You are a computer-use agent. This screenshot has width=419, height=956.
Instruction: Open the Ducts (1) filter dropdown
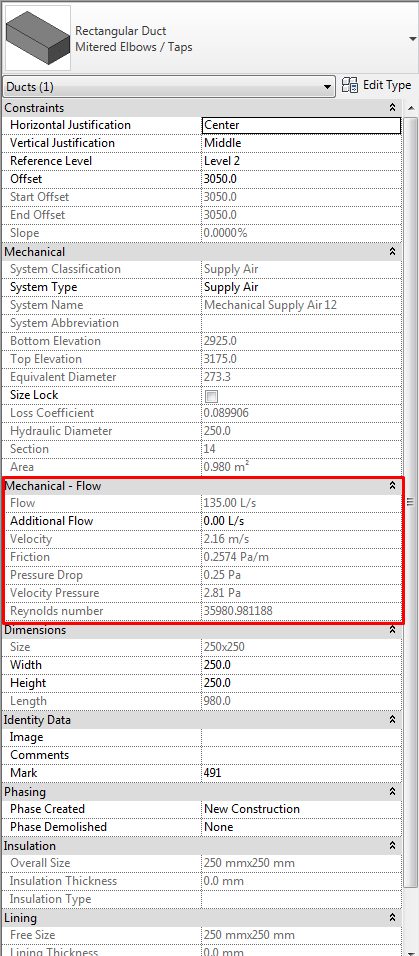click(169, 87)
